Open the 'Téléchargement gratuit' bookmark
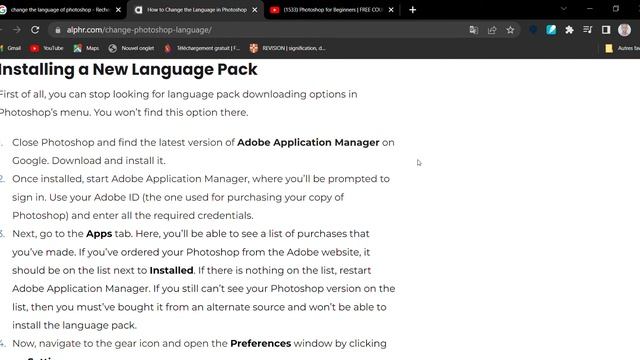The height and width of the screenshot is (360, 640). [x=202, y=48]
